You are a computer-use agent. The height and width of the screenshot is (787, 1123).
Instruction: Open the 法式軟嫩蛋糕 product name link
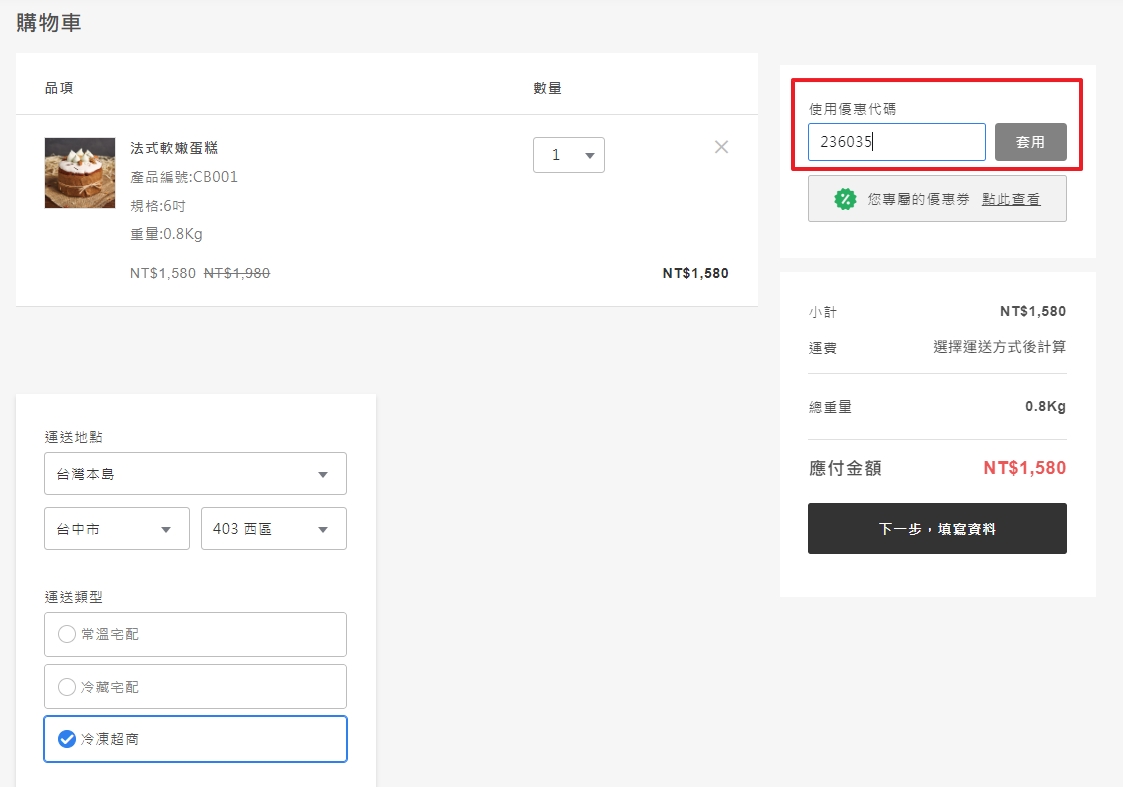174,148
